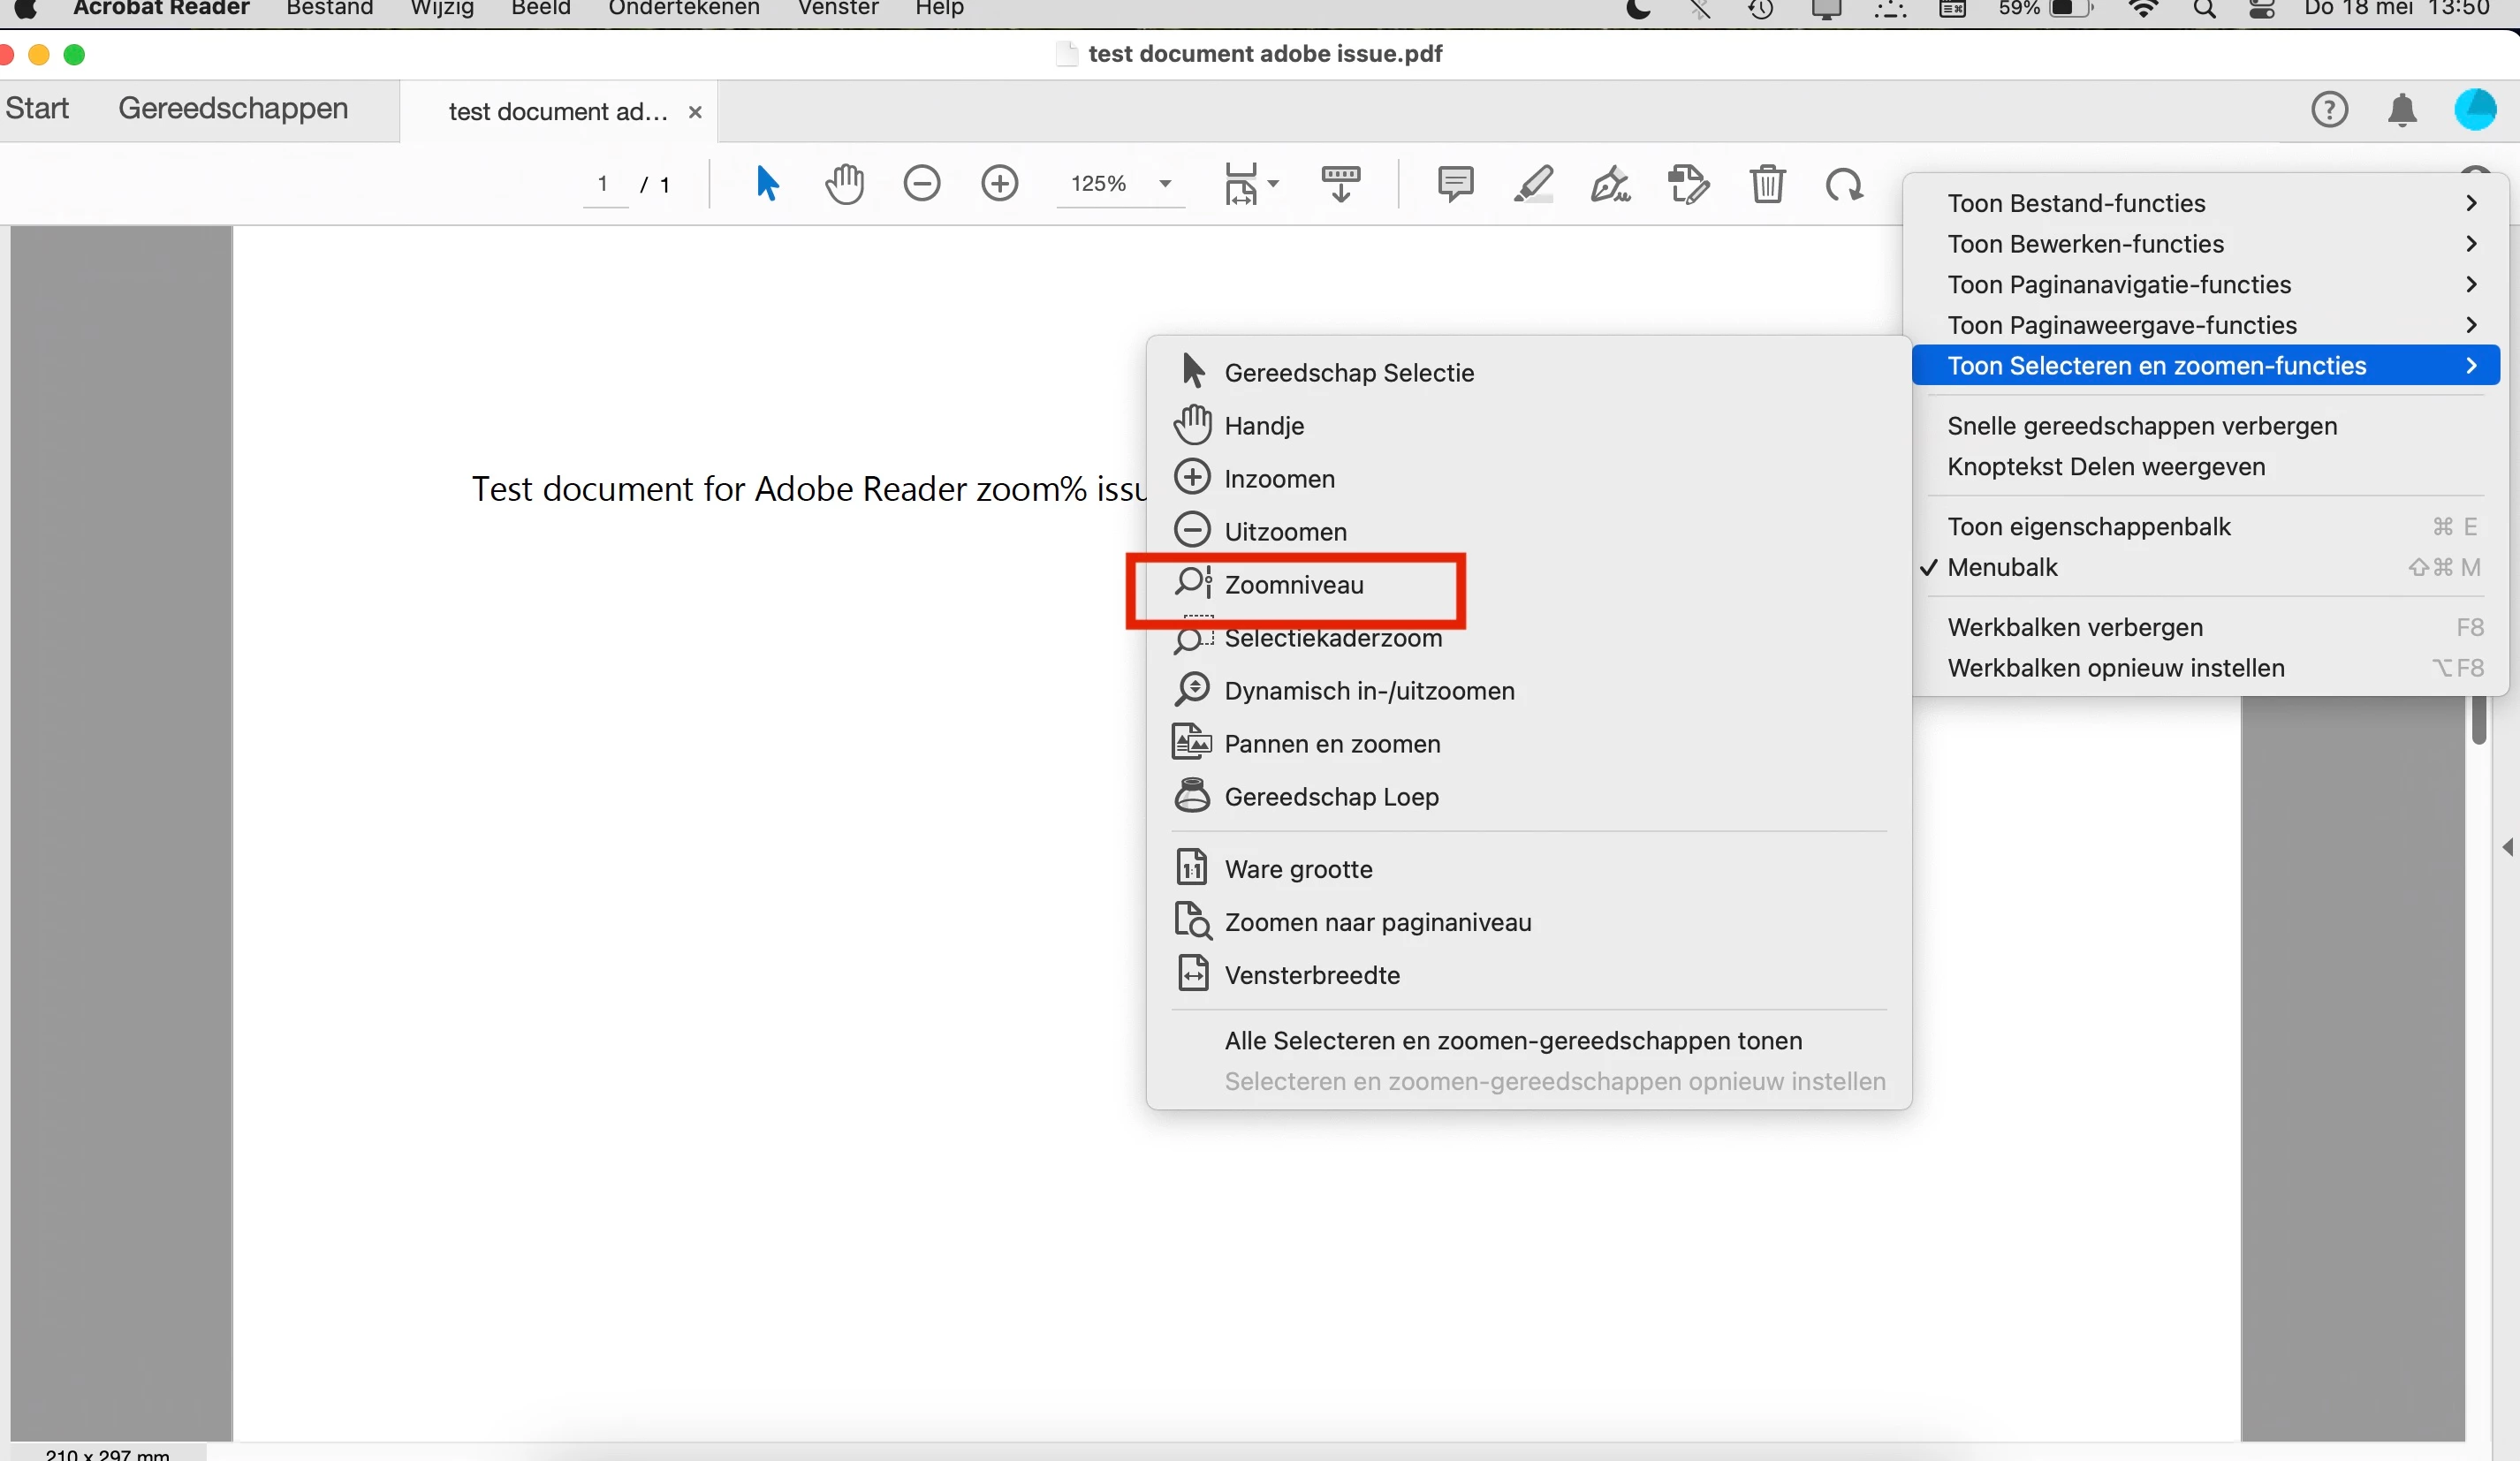Image resolution: width=2520 pixels, height=1461 pixels.
Task: Click the zoom out minus toolbar icon
Action: (921, 184)
